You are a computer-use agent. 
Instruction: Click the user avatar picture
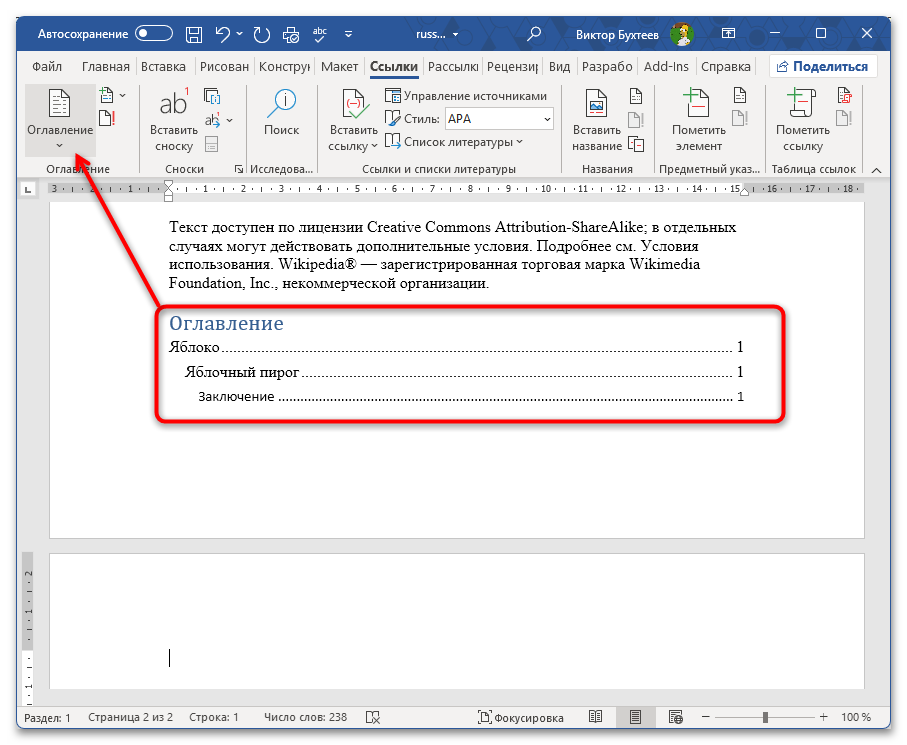(681, 34)
